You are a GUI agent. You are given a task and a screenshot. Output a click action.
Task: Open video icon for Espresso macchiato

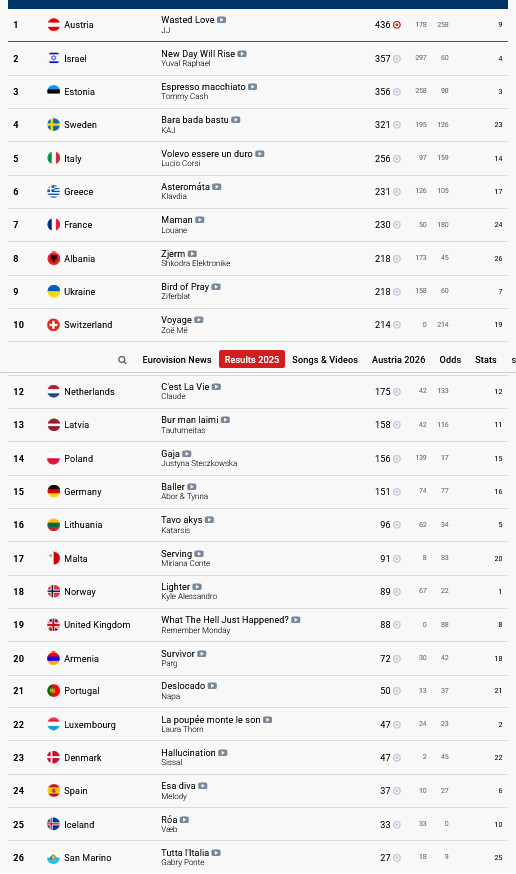253,87
